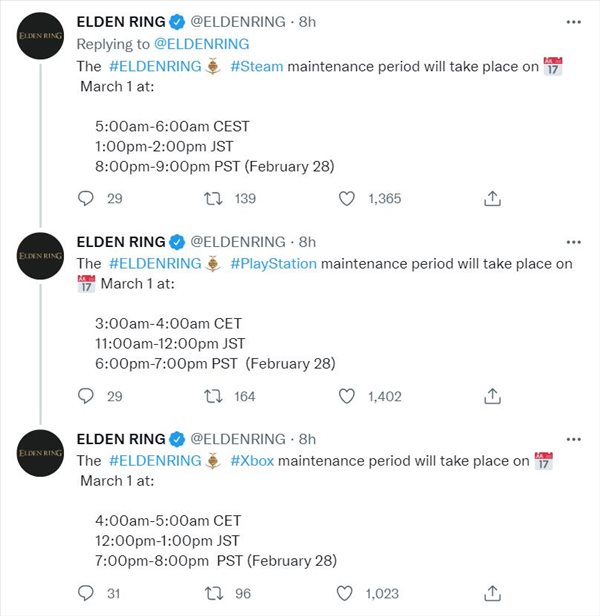The image size is (600, 616).
Task: Open more options on the Steam tweet
Action: click(574, 22)
